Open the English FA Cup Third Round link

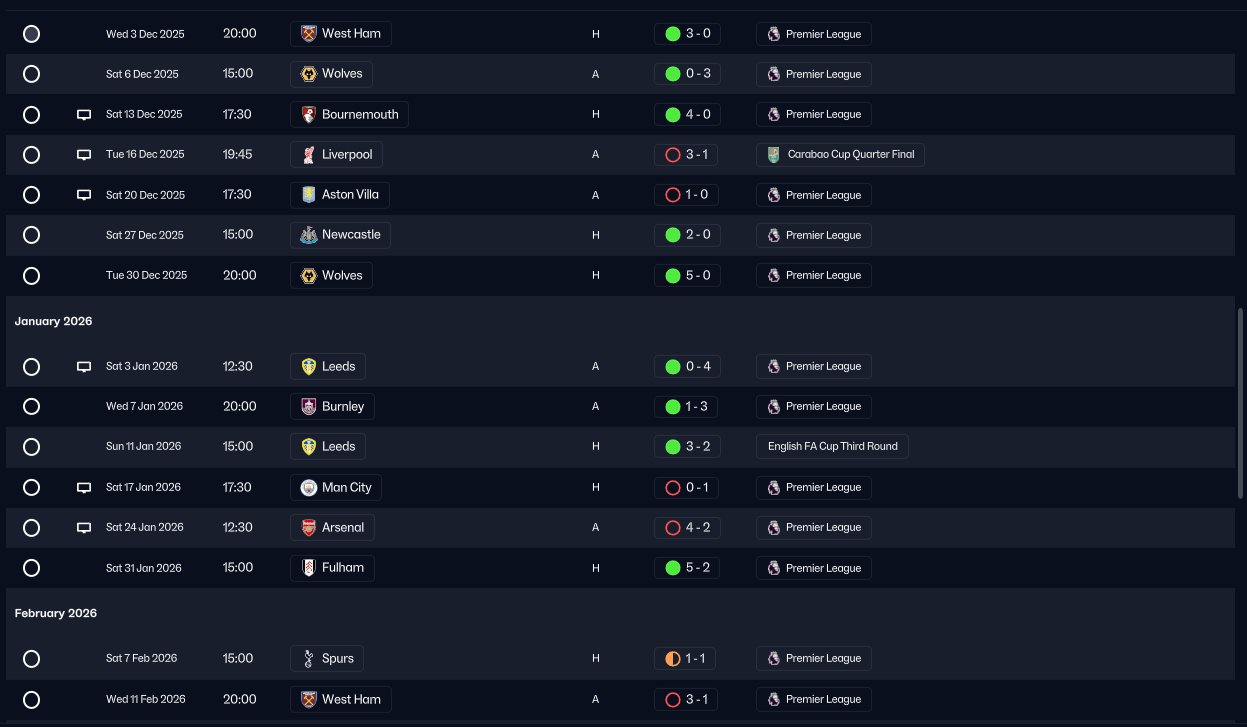pyautogui.click(x=833, y=447)
